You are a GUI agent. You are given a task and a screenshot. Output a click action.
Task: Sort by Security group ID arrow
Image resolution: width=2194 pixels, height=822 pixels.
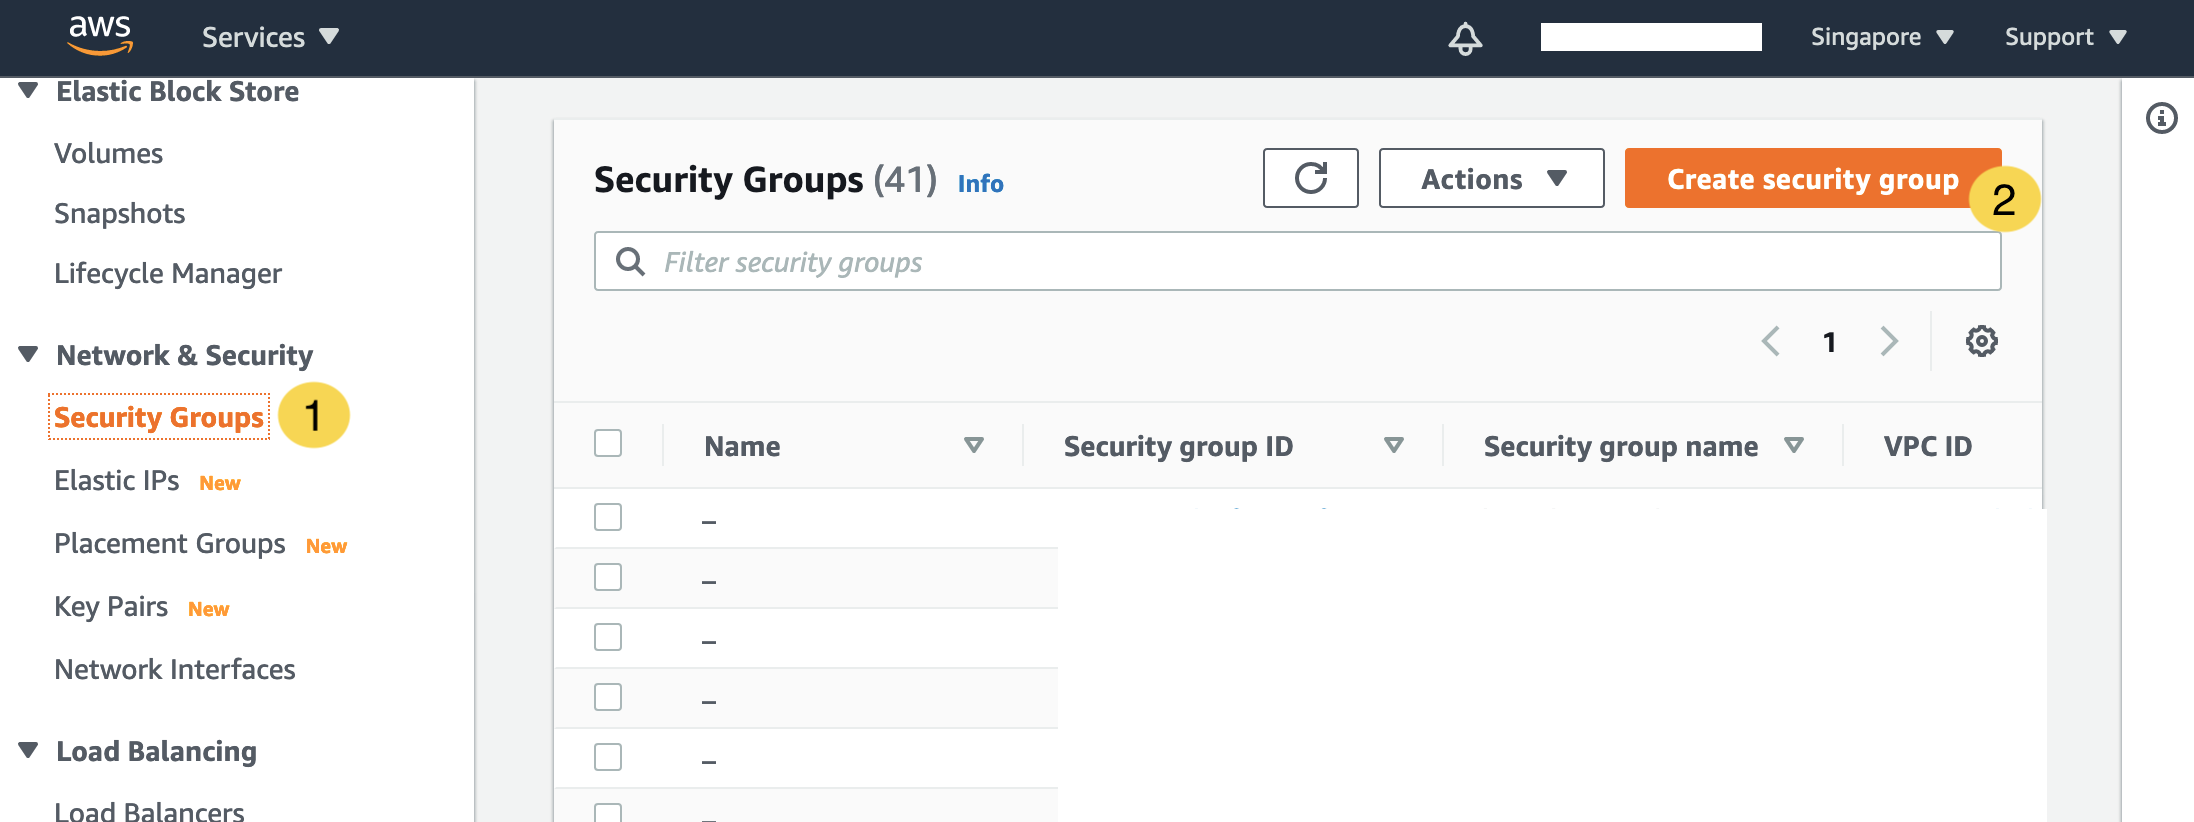click(1393, 445)
